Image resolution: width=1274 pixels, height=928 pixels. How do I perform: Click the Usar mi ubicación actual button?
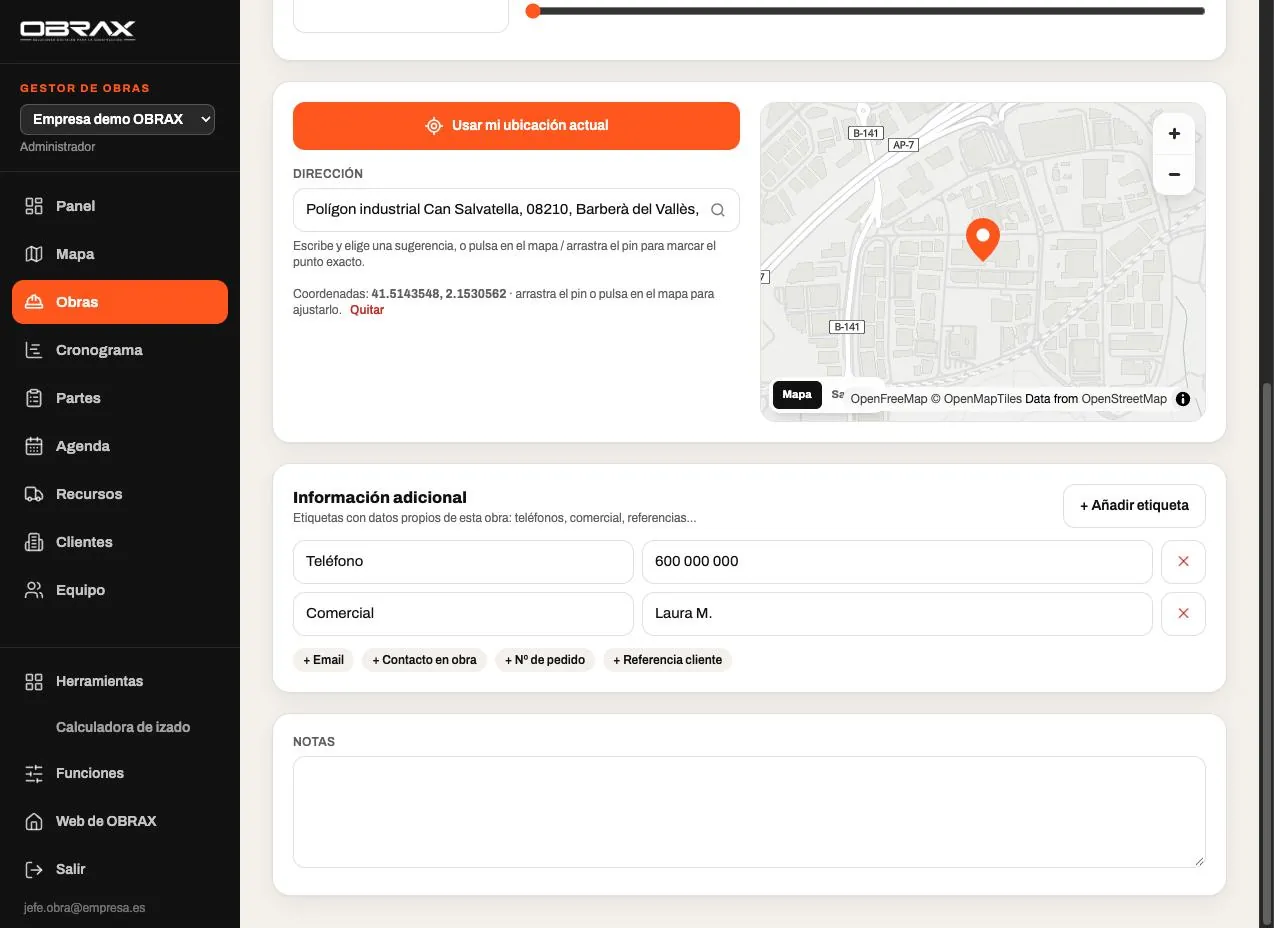(x=516, y=126)
